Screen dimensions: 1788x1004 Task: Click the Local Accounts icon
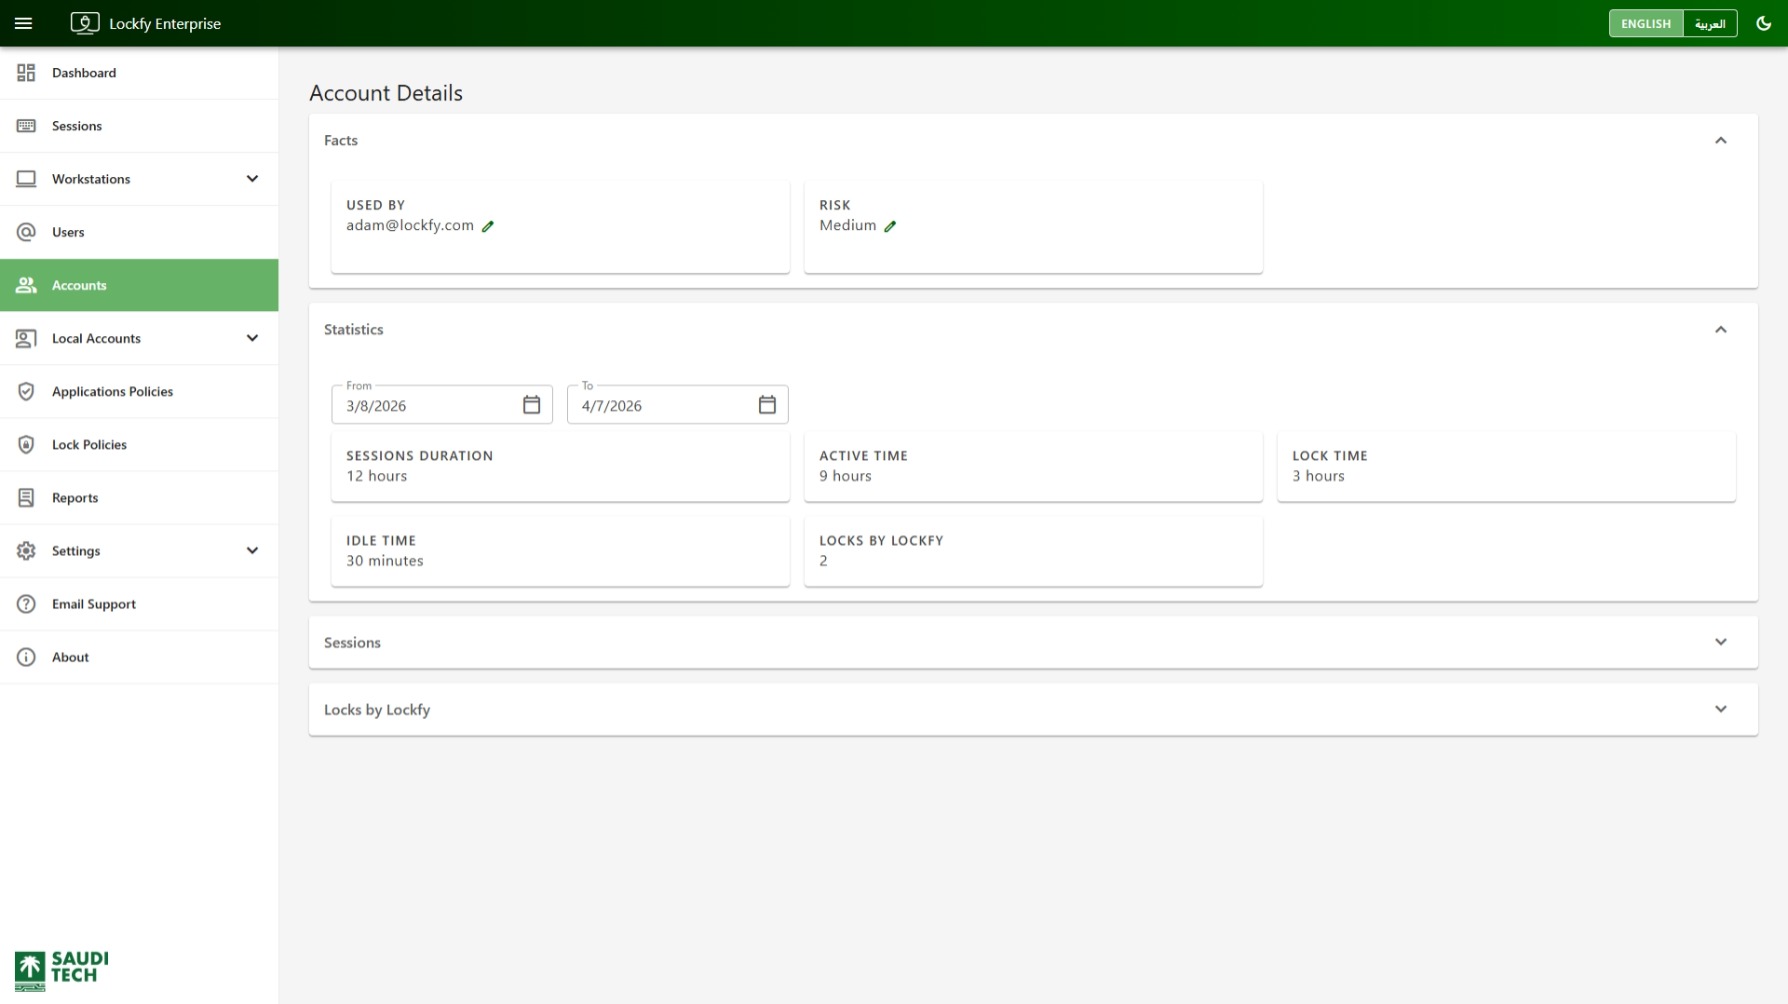point(26,338)
